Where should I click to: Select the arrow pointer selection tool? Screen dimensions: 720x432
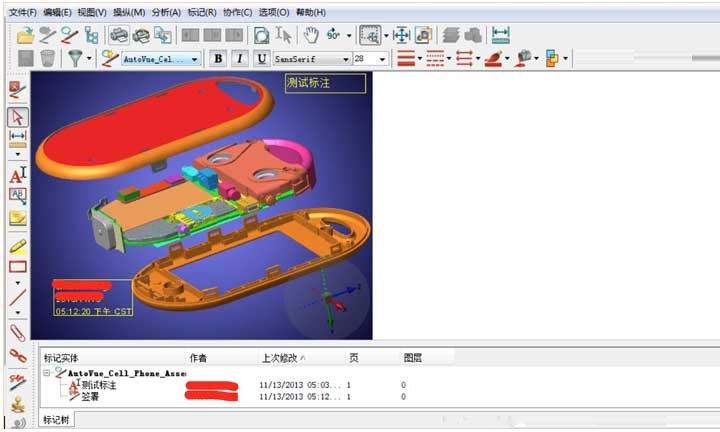17,117
